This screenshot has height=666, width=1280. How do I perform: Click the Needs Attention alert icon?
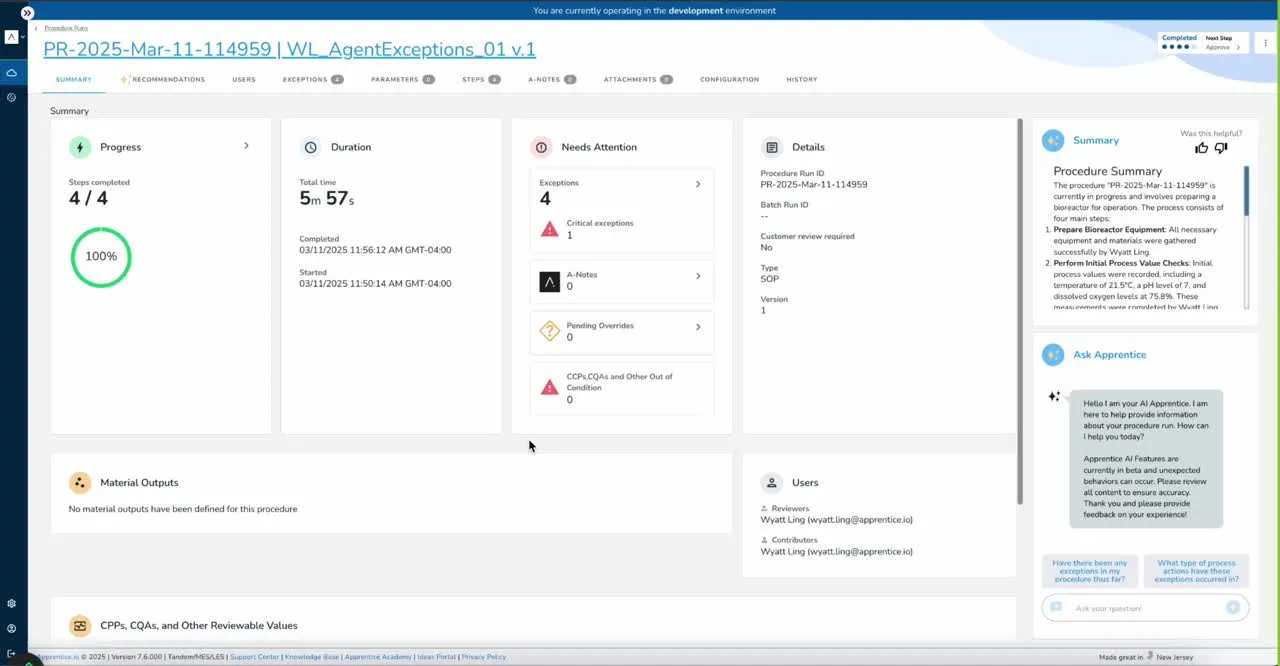(541, 147)
